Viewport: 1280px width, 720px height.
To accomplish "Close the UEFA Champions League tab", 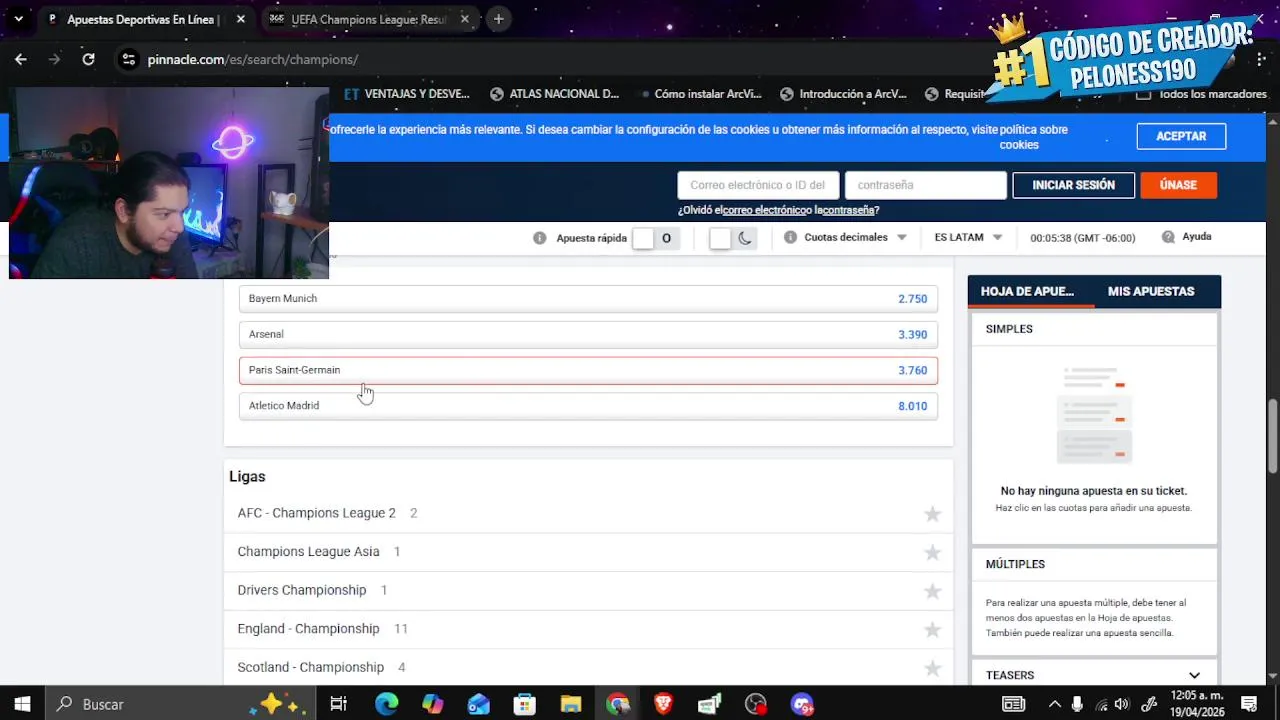I will [x=464, y=19].
